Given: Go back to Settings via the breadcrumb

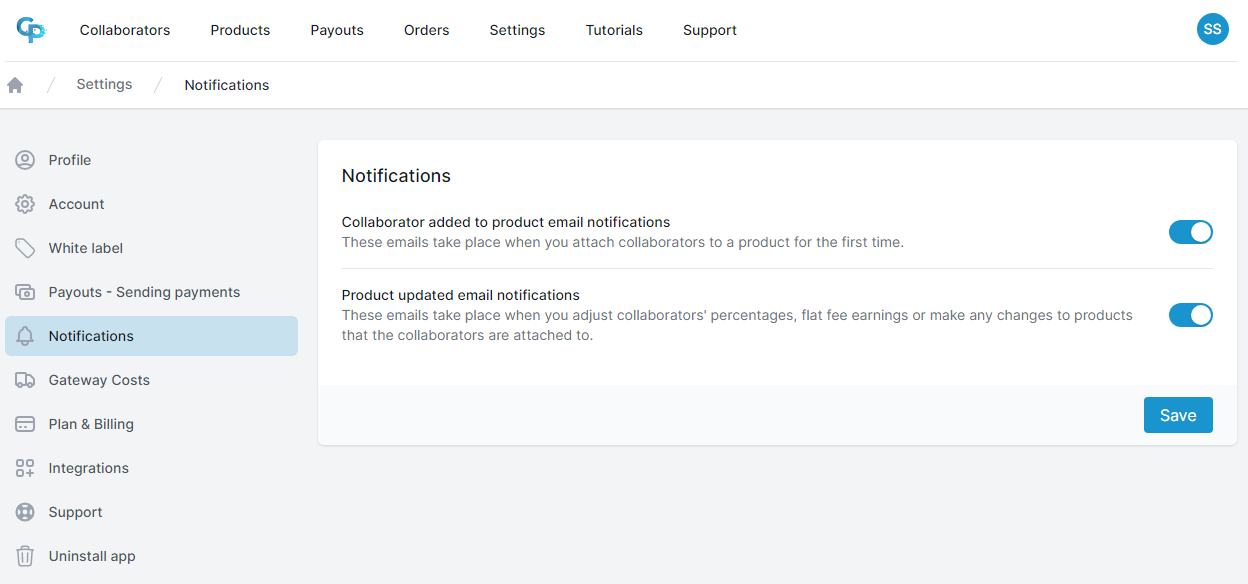Looking at the screenshot, I should [104, 84].
